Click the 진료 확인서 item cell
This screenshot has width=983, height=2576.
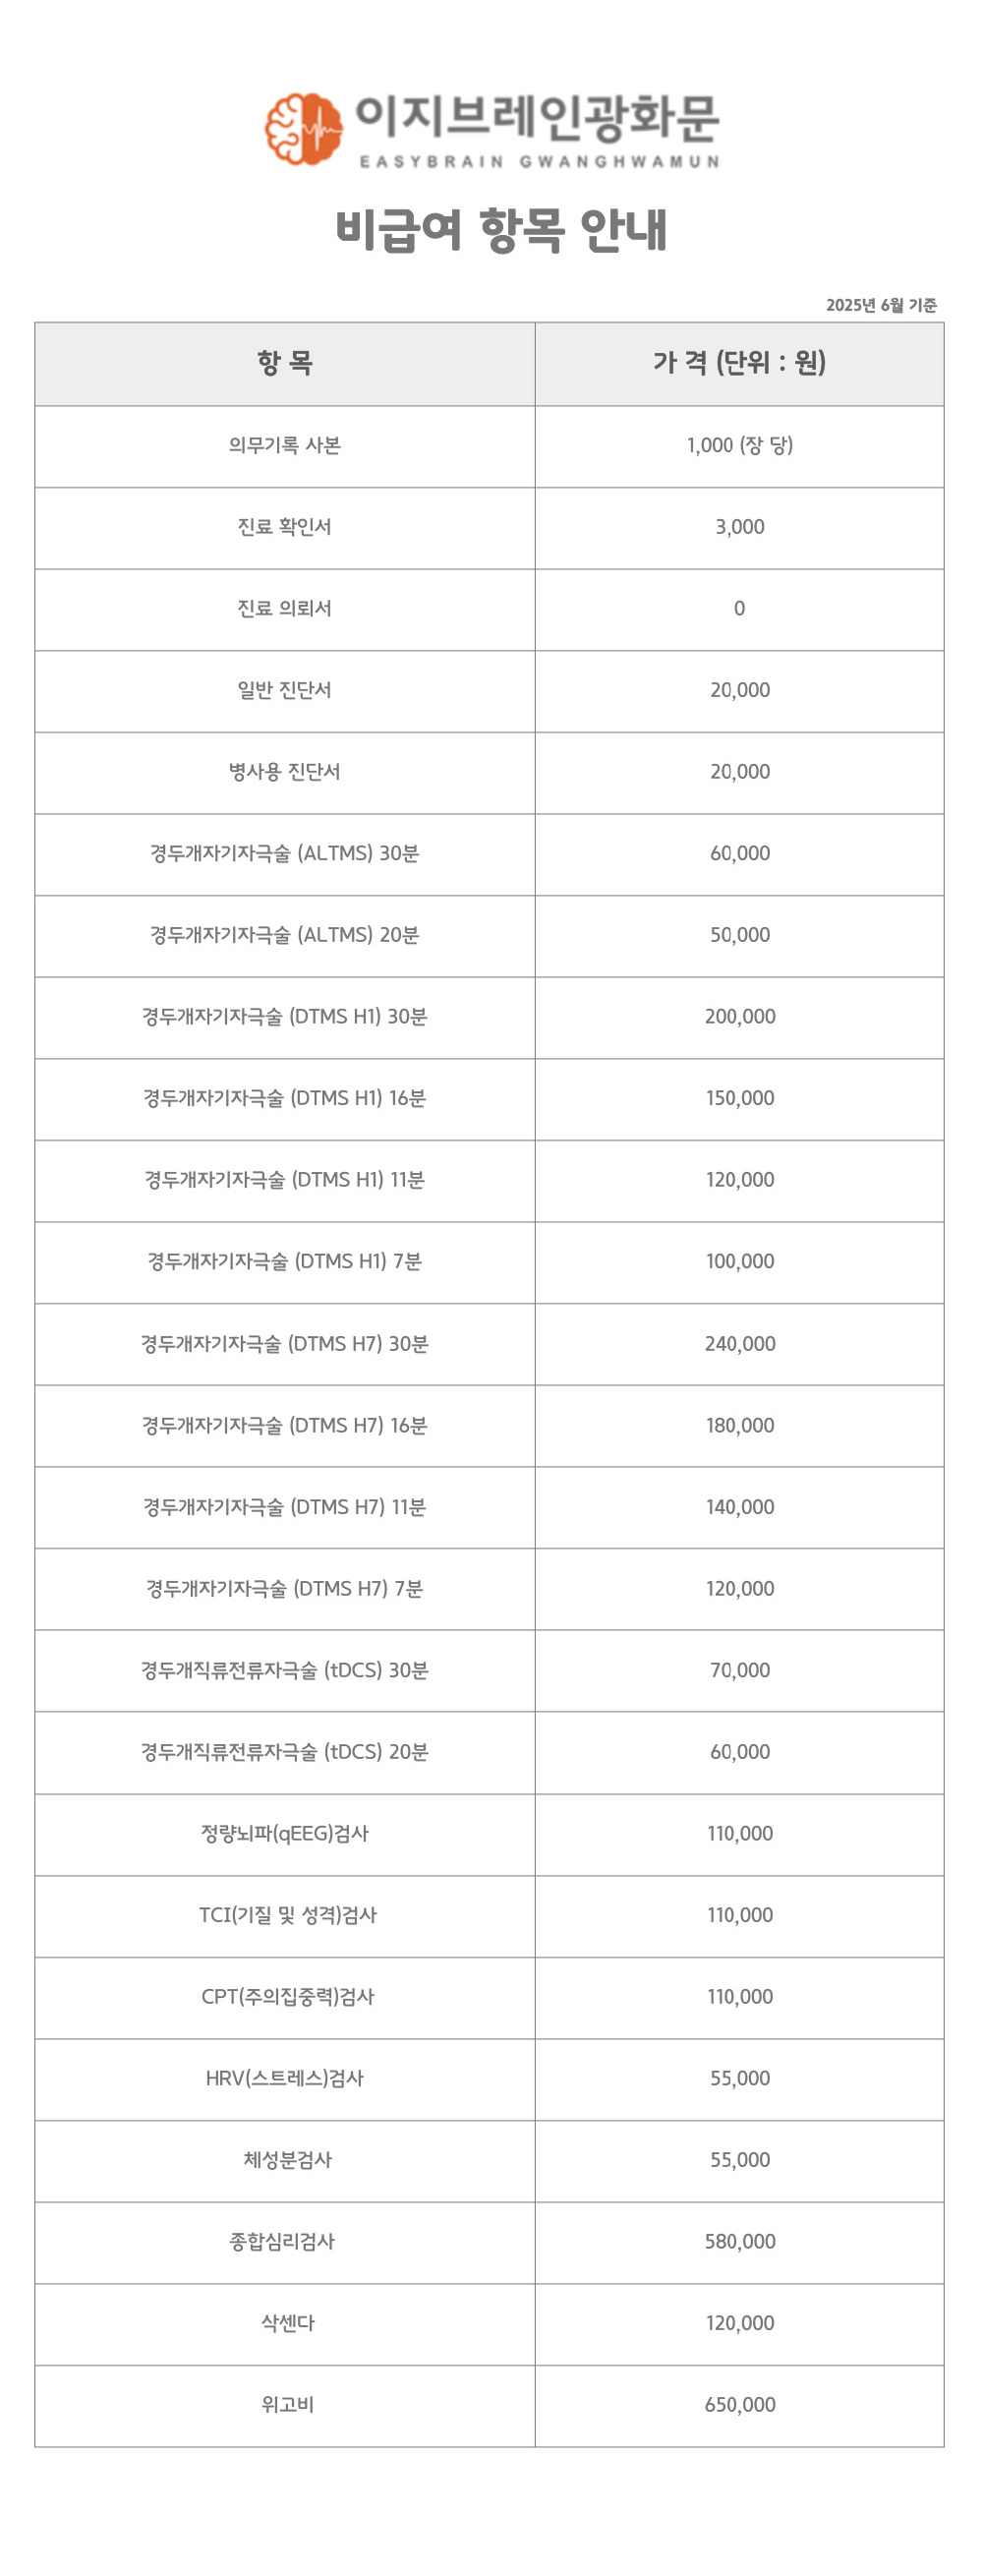(285, 528)
